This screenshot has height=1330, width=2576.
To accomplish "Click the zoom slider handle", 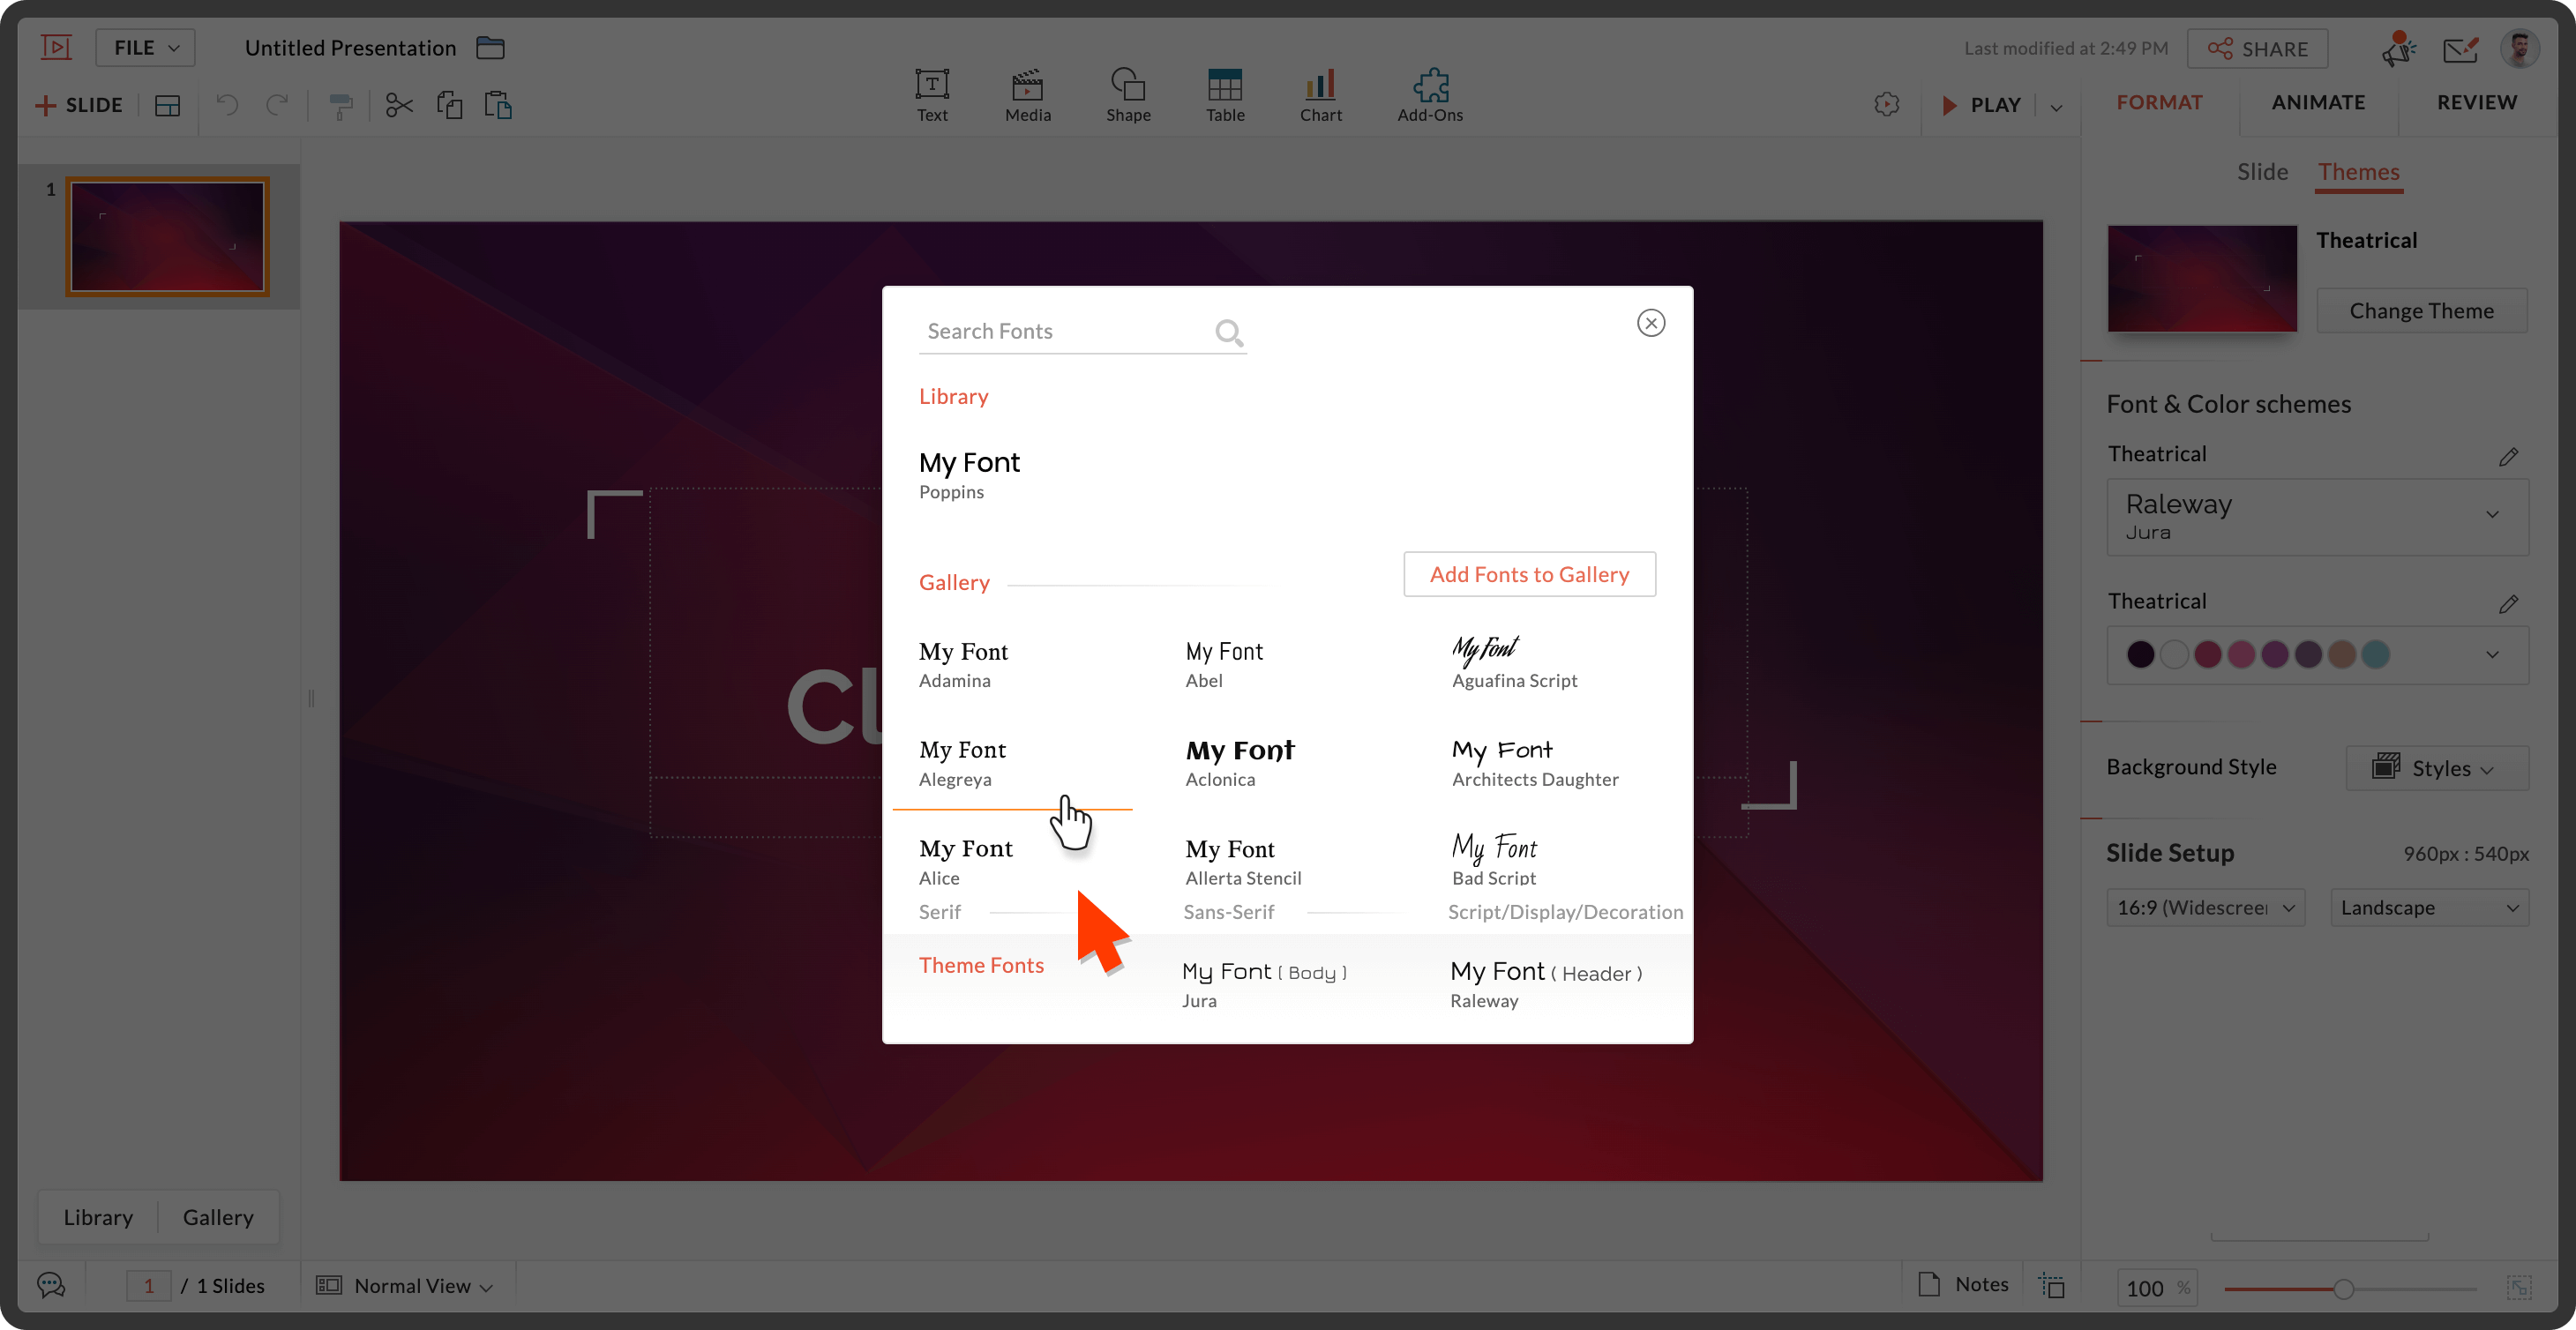I will tap(2343, 1288).
